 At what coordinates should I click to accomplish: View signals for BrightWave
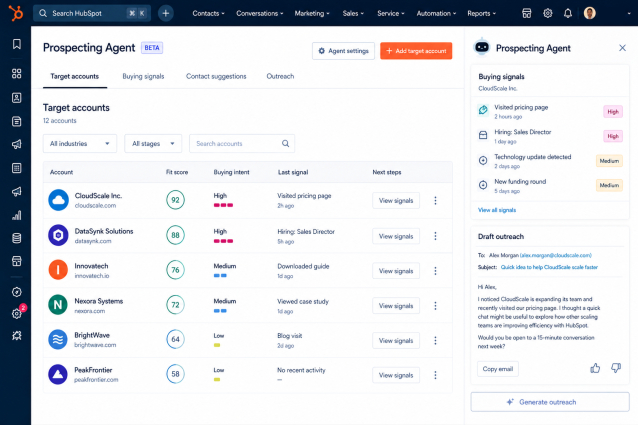point(396,340)
